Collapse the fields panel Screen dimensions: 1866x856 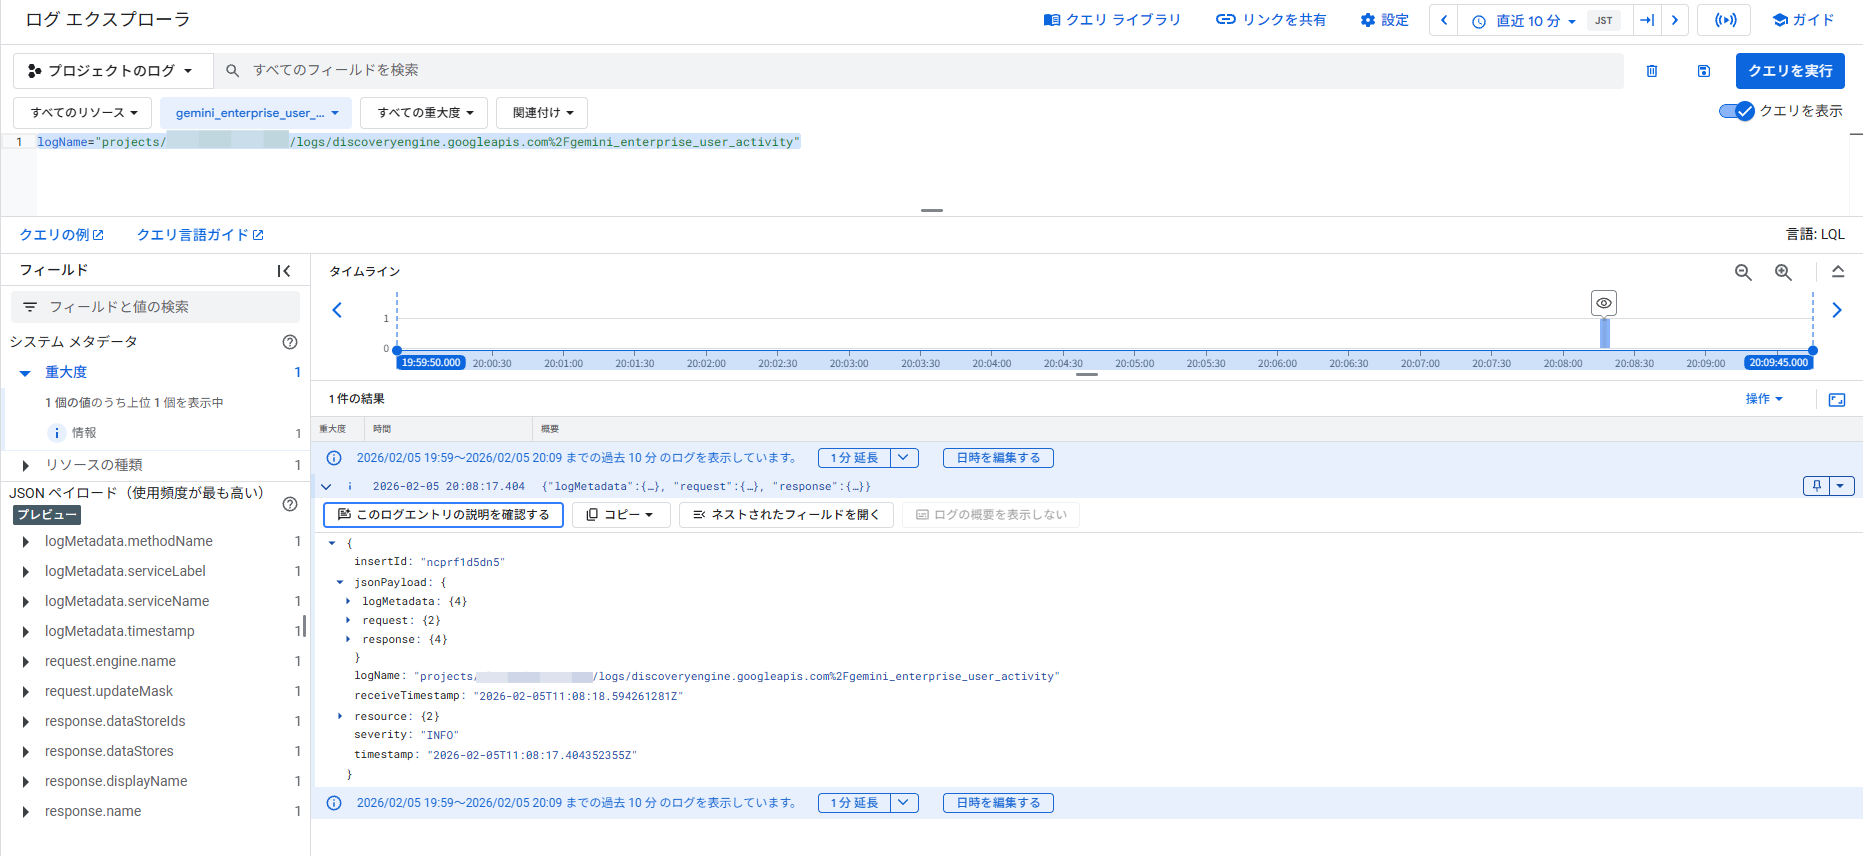(x=284, y=271)
